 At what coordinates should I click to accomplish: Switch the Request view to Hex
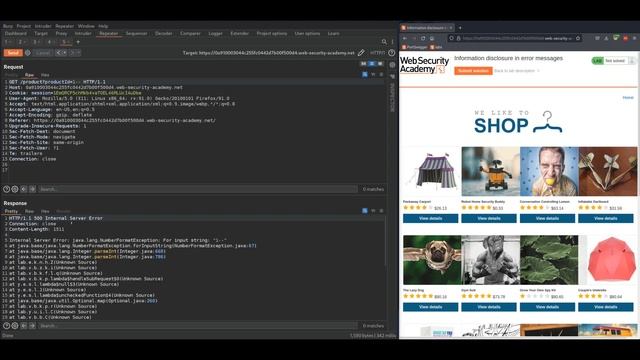(x=45, y=75)
